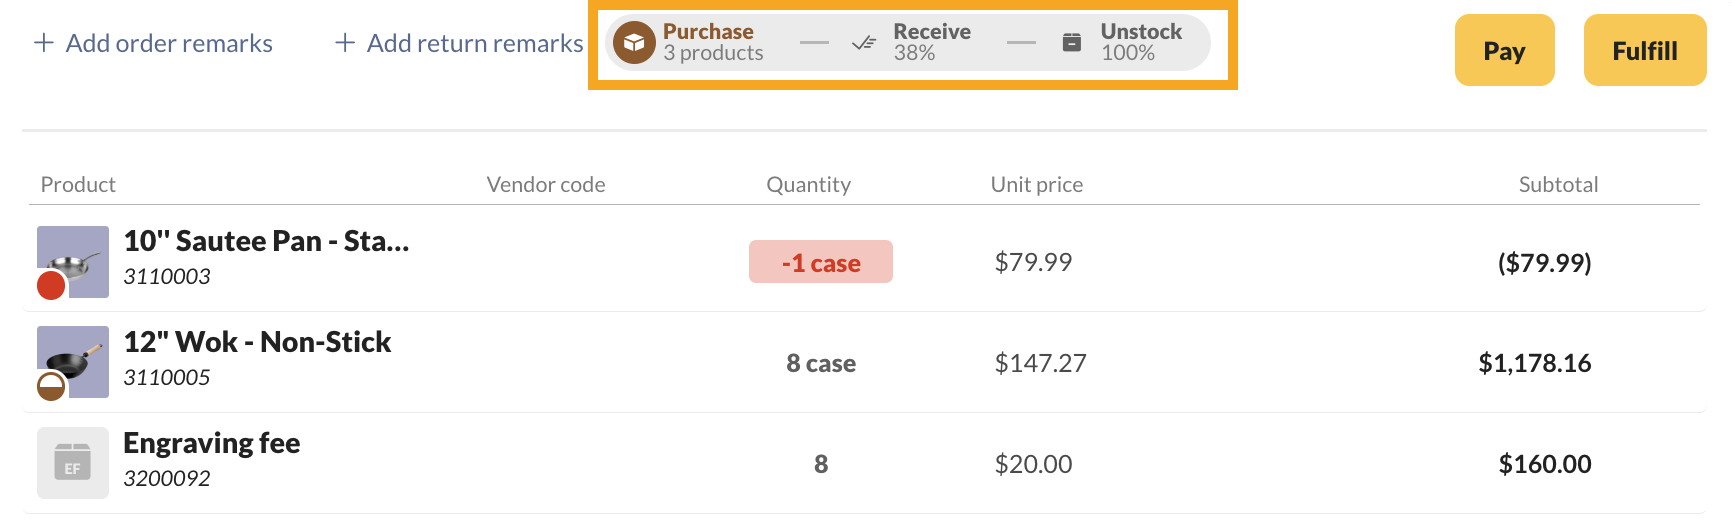Click the Purchase box icon

pyautogui.click(x=634, y=43)
